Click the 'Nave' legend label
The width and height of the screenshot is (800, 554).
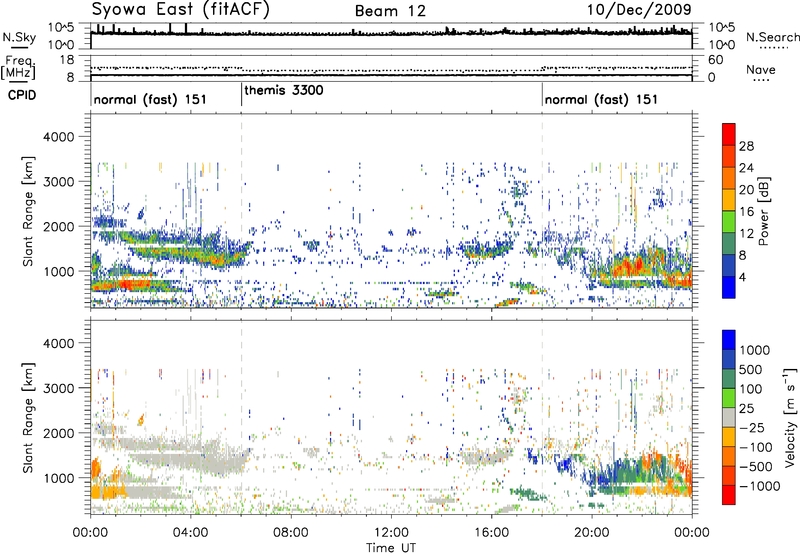point(761,70)
